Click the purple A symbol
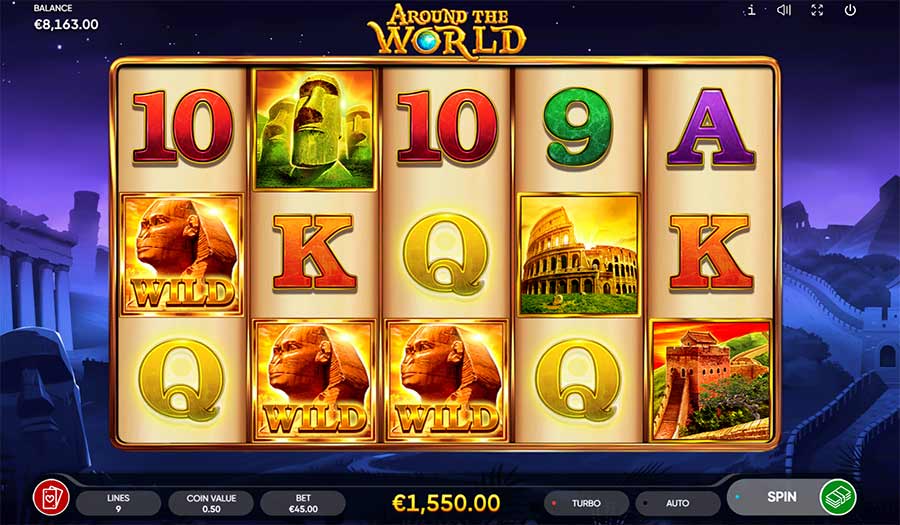This screenshot has height=525, width=900. (711, 128)
